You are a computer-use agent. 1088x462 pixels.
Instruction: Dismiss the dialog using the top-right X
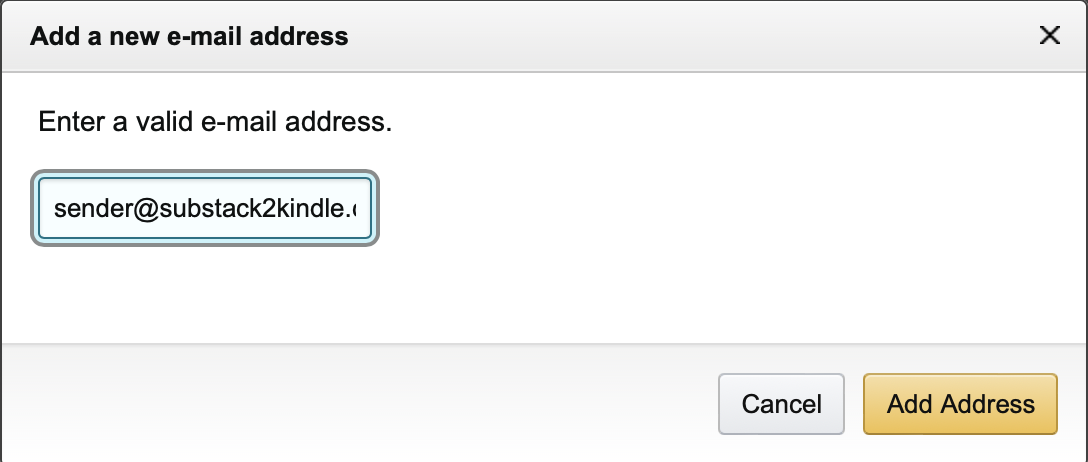coord(1049,36)
